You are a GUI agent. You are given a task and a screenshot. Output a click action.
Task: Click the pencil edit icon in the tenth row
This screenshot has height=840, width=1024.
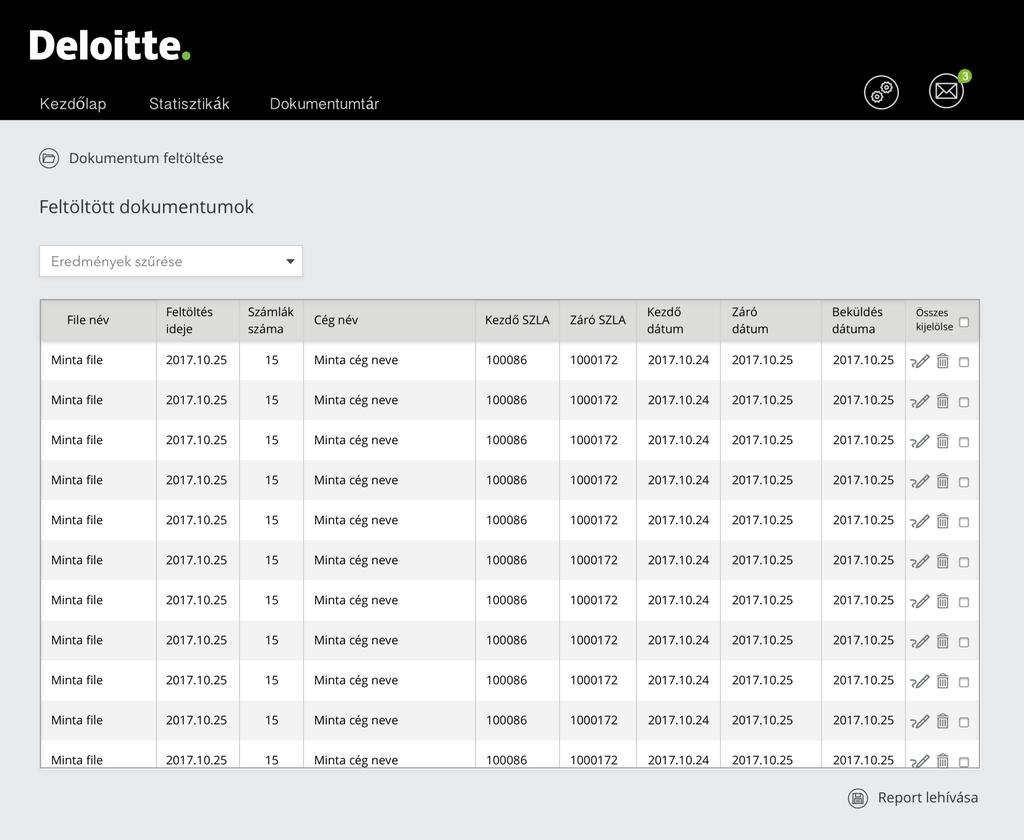tap(920, 721)
